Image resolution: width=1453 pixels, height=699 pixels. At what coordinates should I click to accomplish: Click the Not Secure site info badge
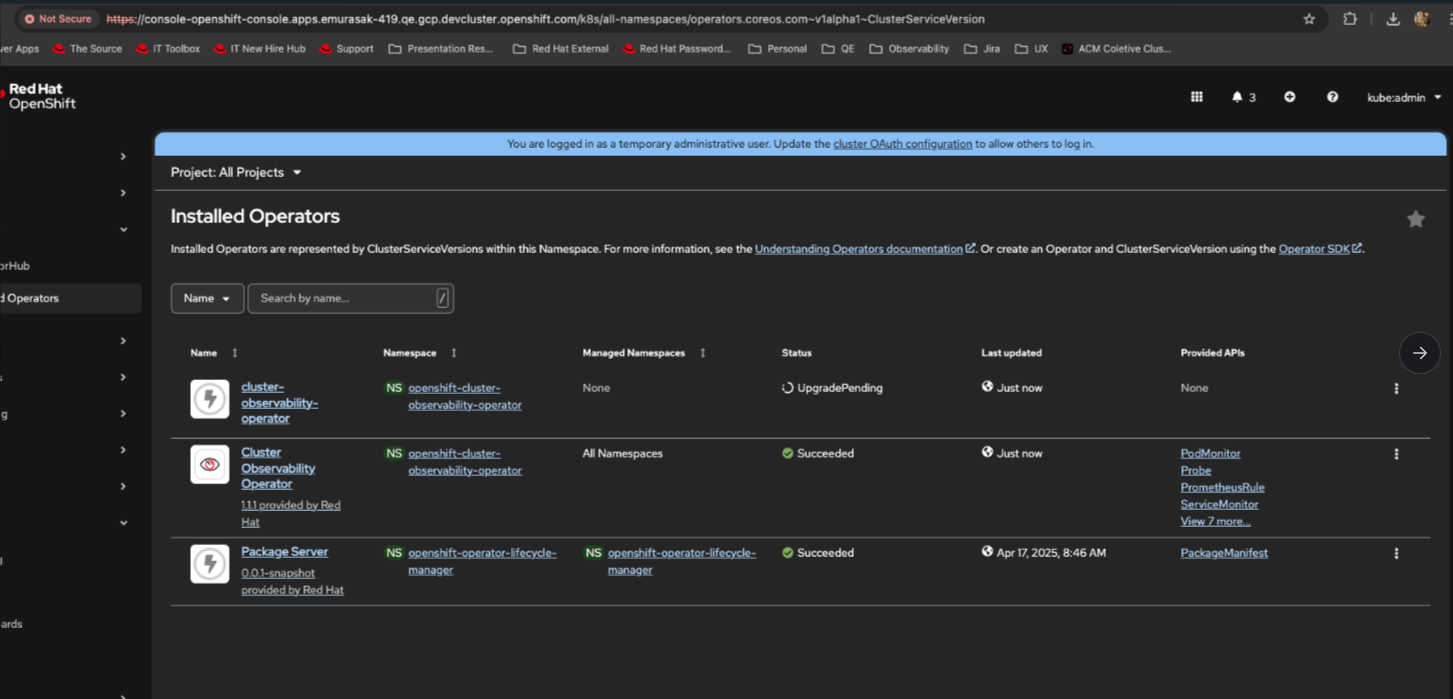57,19
